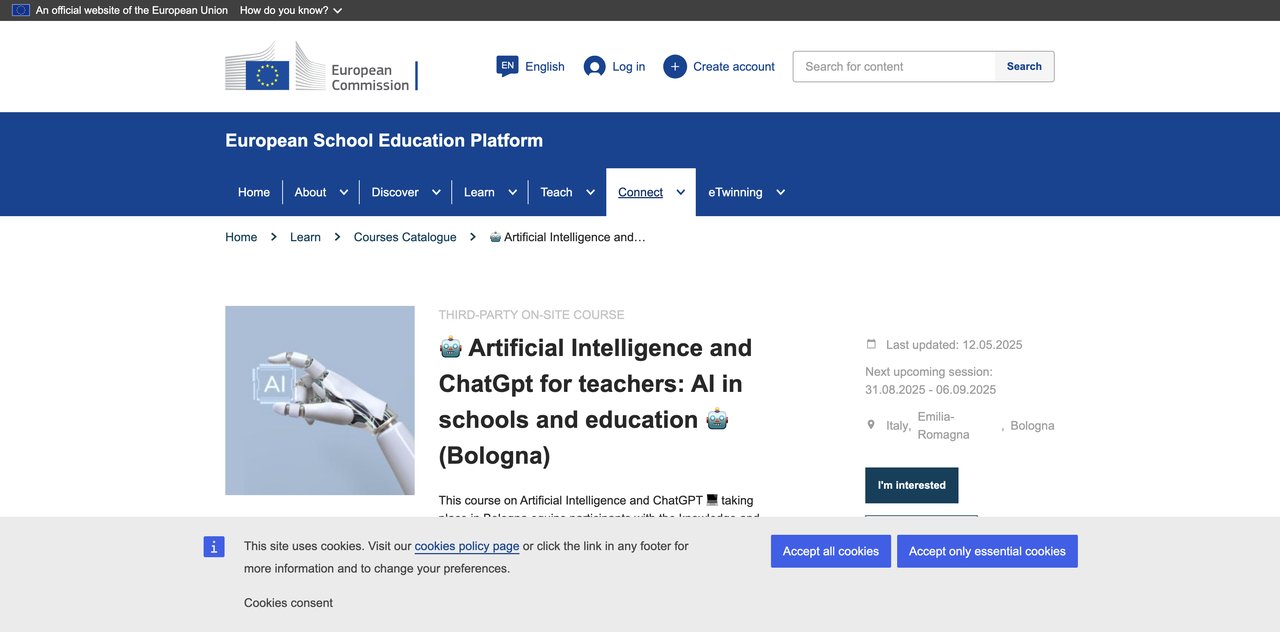This screenshot has width=1280, height=632.
Task: Click the EU flag icon in top bar
Action: pyautogui.click(x=21, y=10)
